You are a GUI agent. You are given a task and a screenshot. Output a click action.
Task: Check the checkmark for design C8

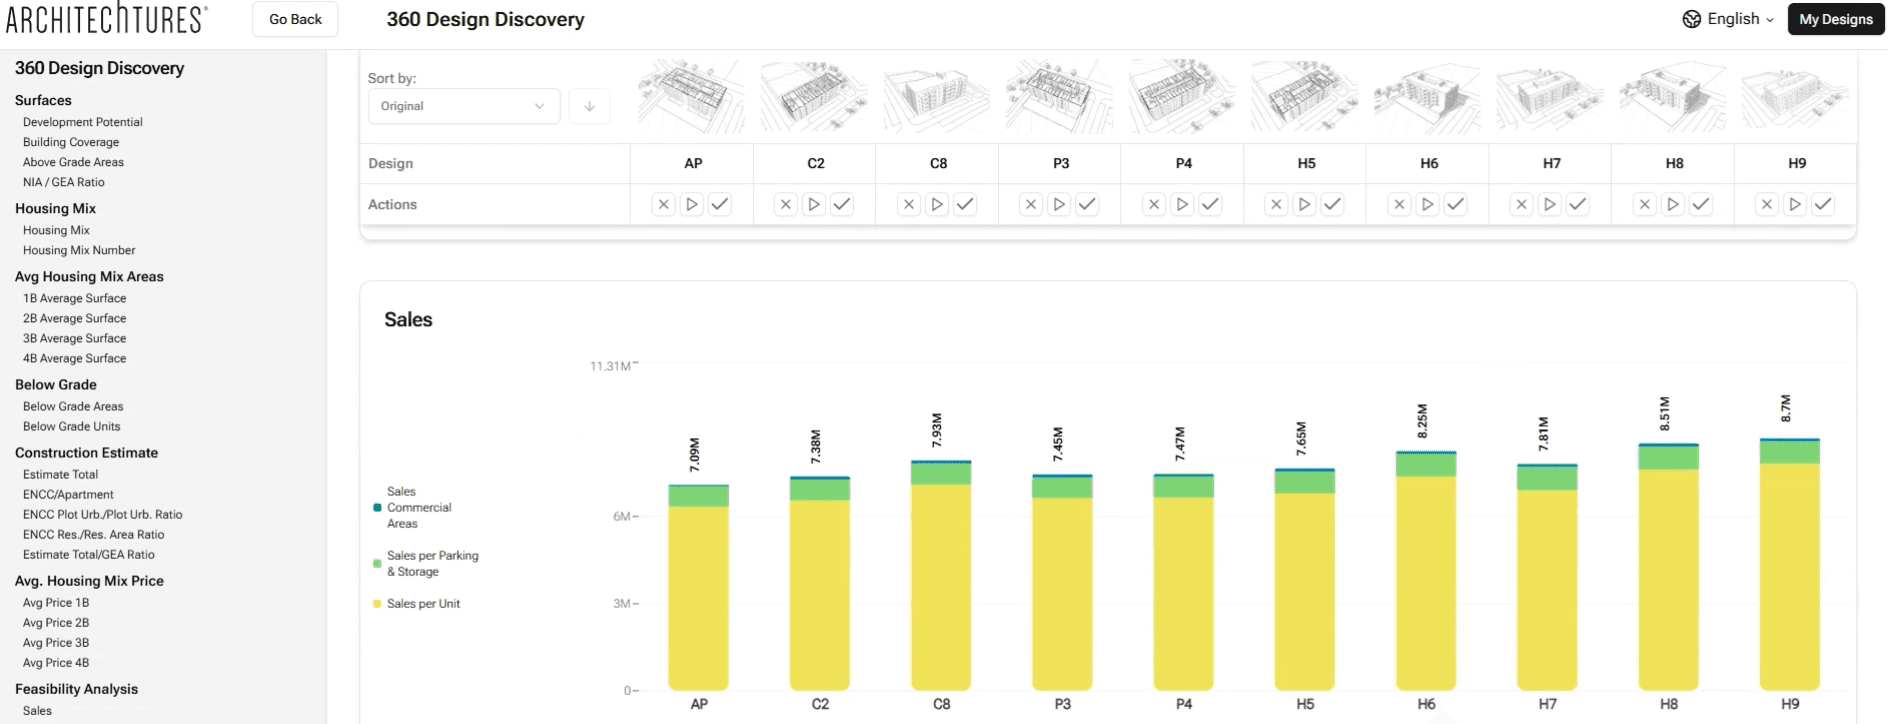click(965, 204)
